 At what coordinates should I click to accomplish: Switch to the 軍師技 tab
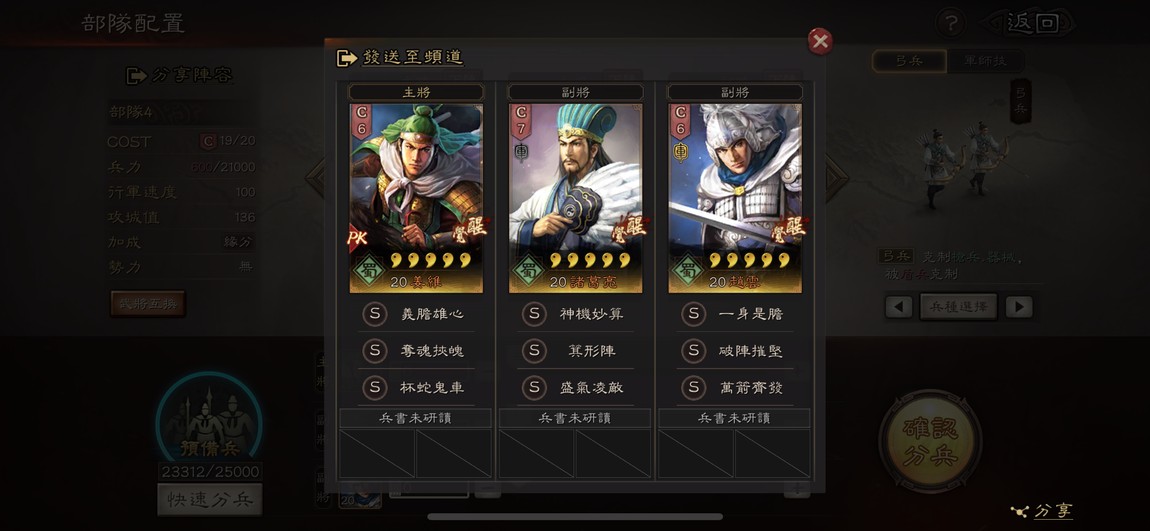tap(984, 62)
